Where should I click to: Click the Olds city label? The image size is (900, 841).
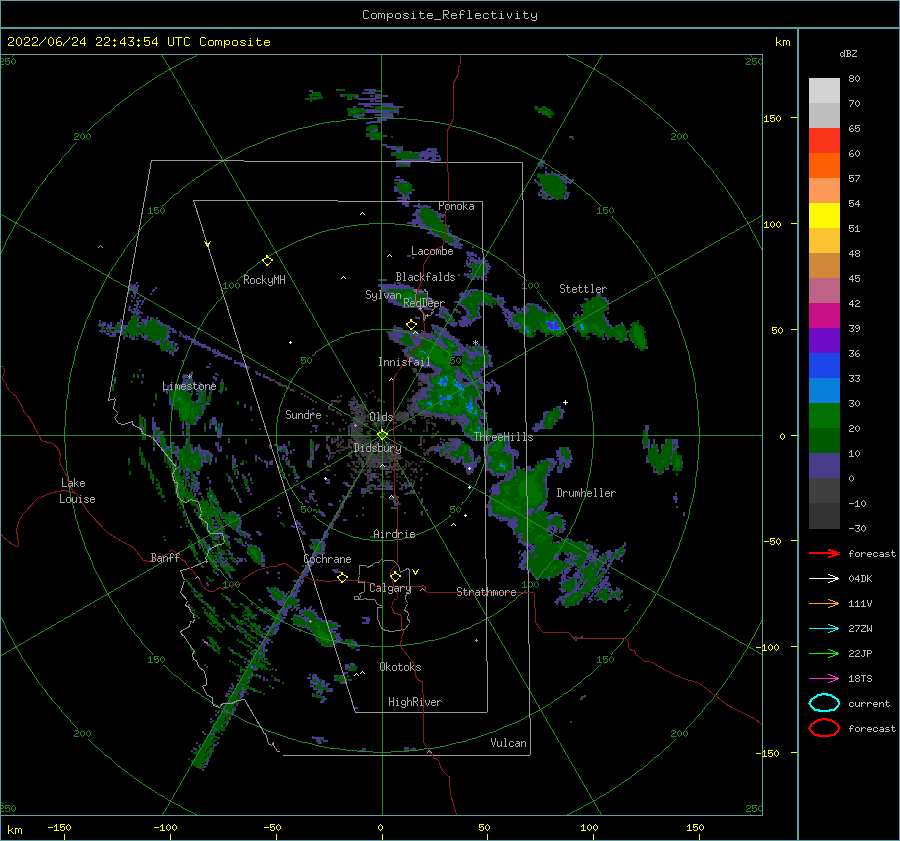[x=381, y=417]
